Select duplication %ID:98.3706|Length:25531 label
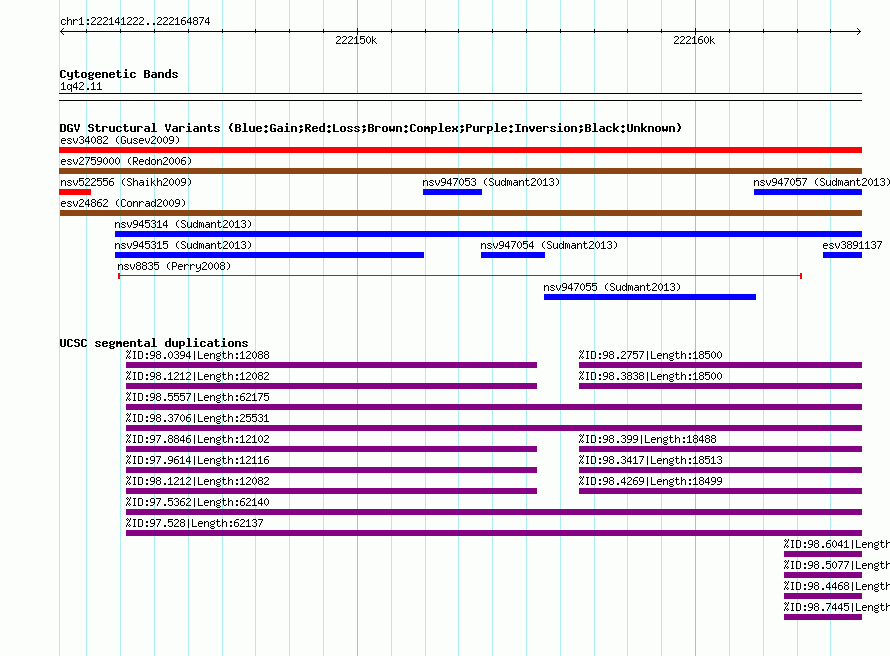 tap(198, 418)
